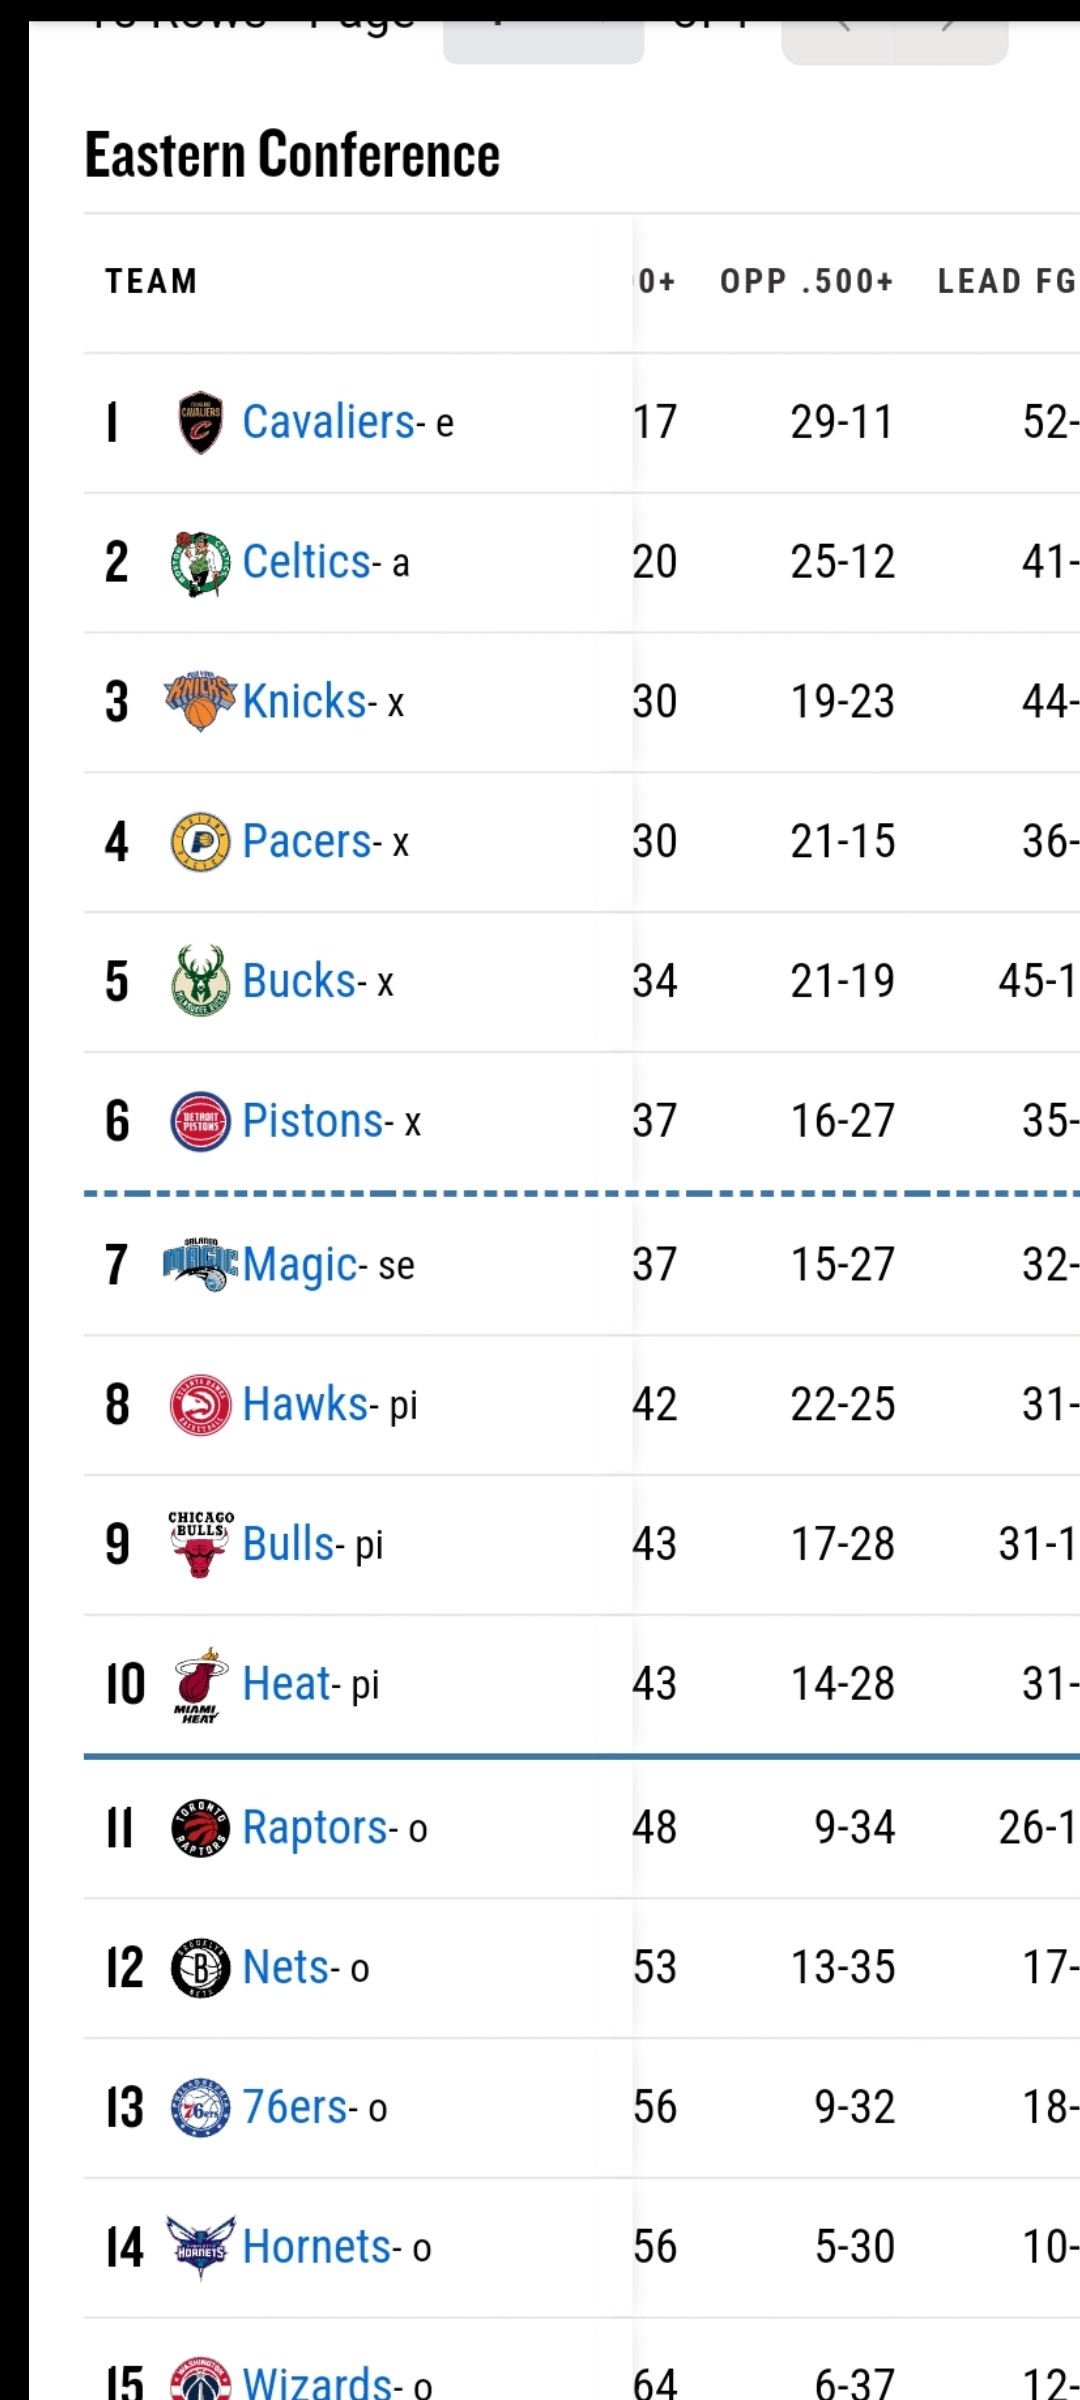Sort by OPP .500+ column header
The image size is (1080, 2400).
[807, 281]
